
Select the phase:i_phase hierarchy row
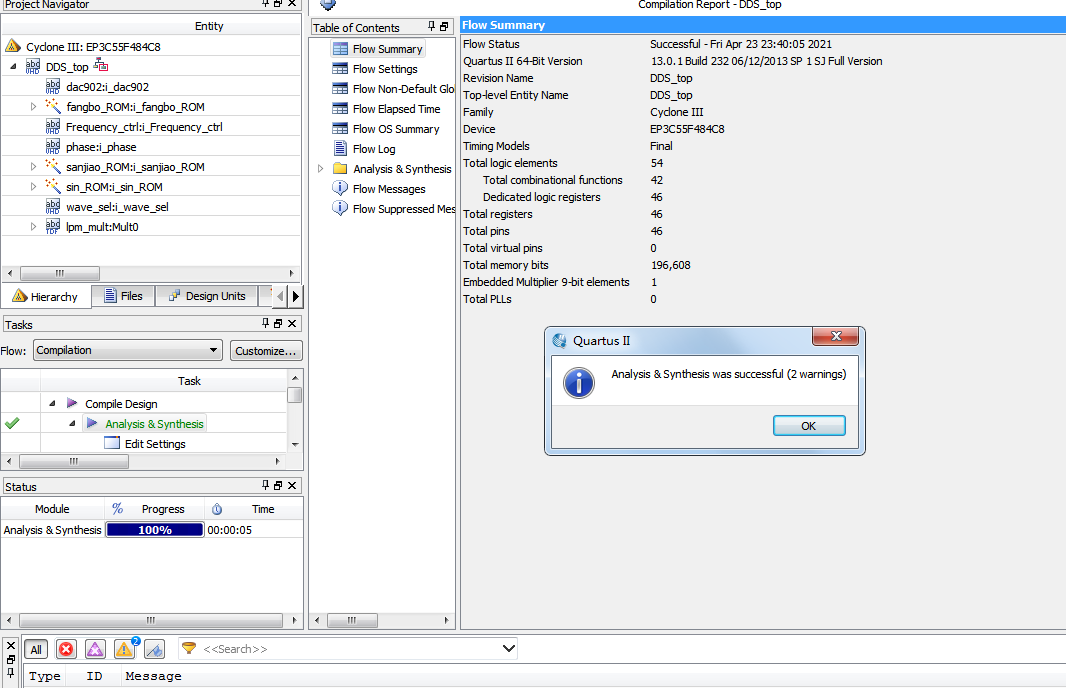point(151,147)
